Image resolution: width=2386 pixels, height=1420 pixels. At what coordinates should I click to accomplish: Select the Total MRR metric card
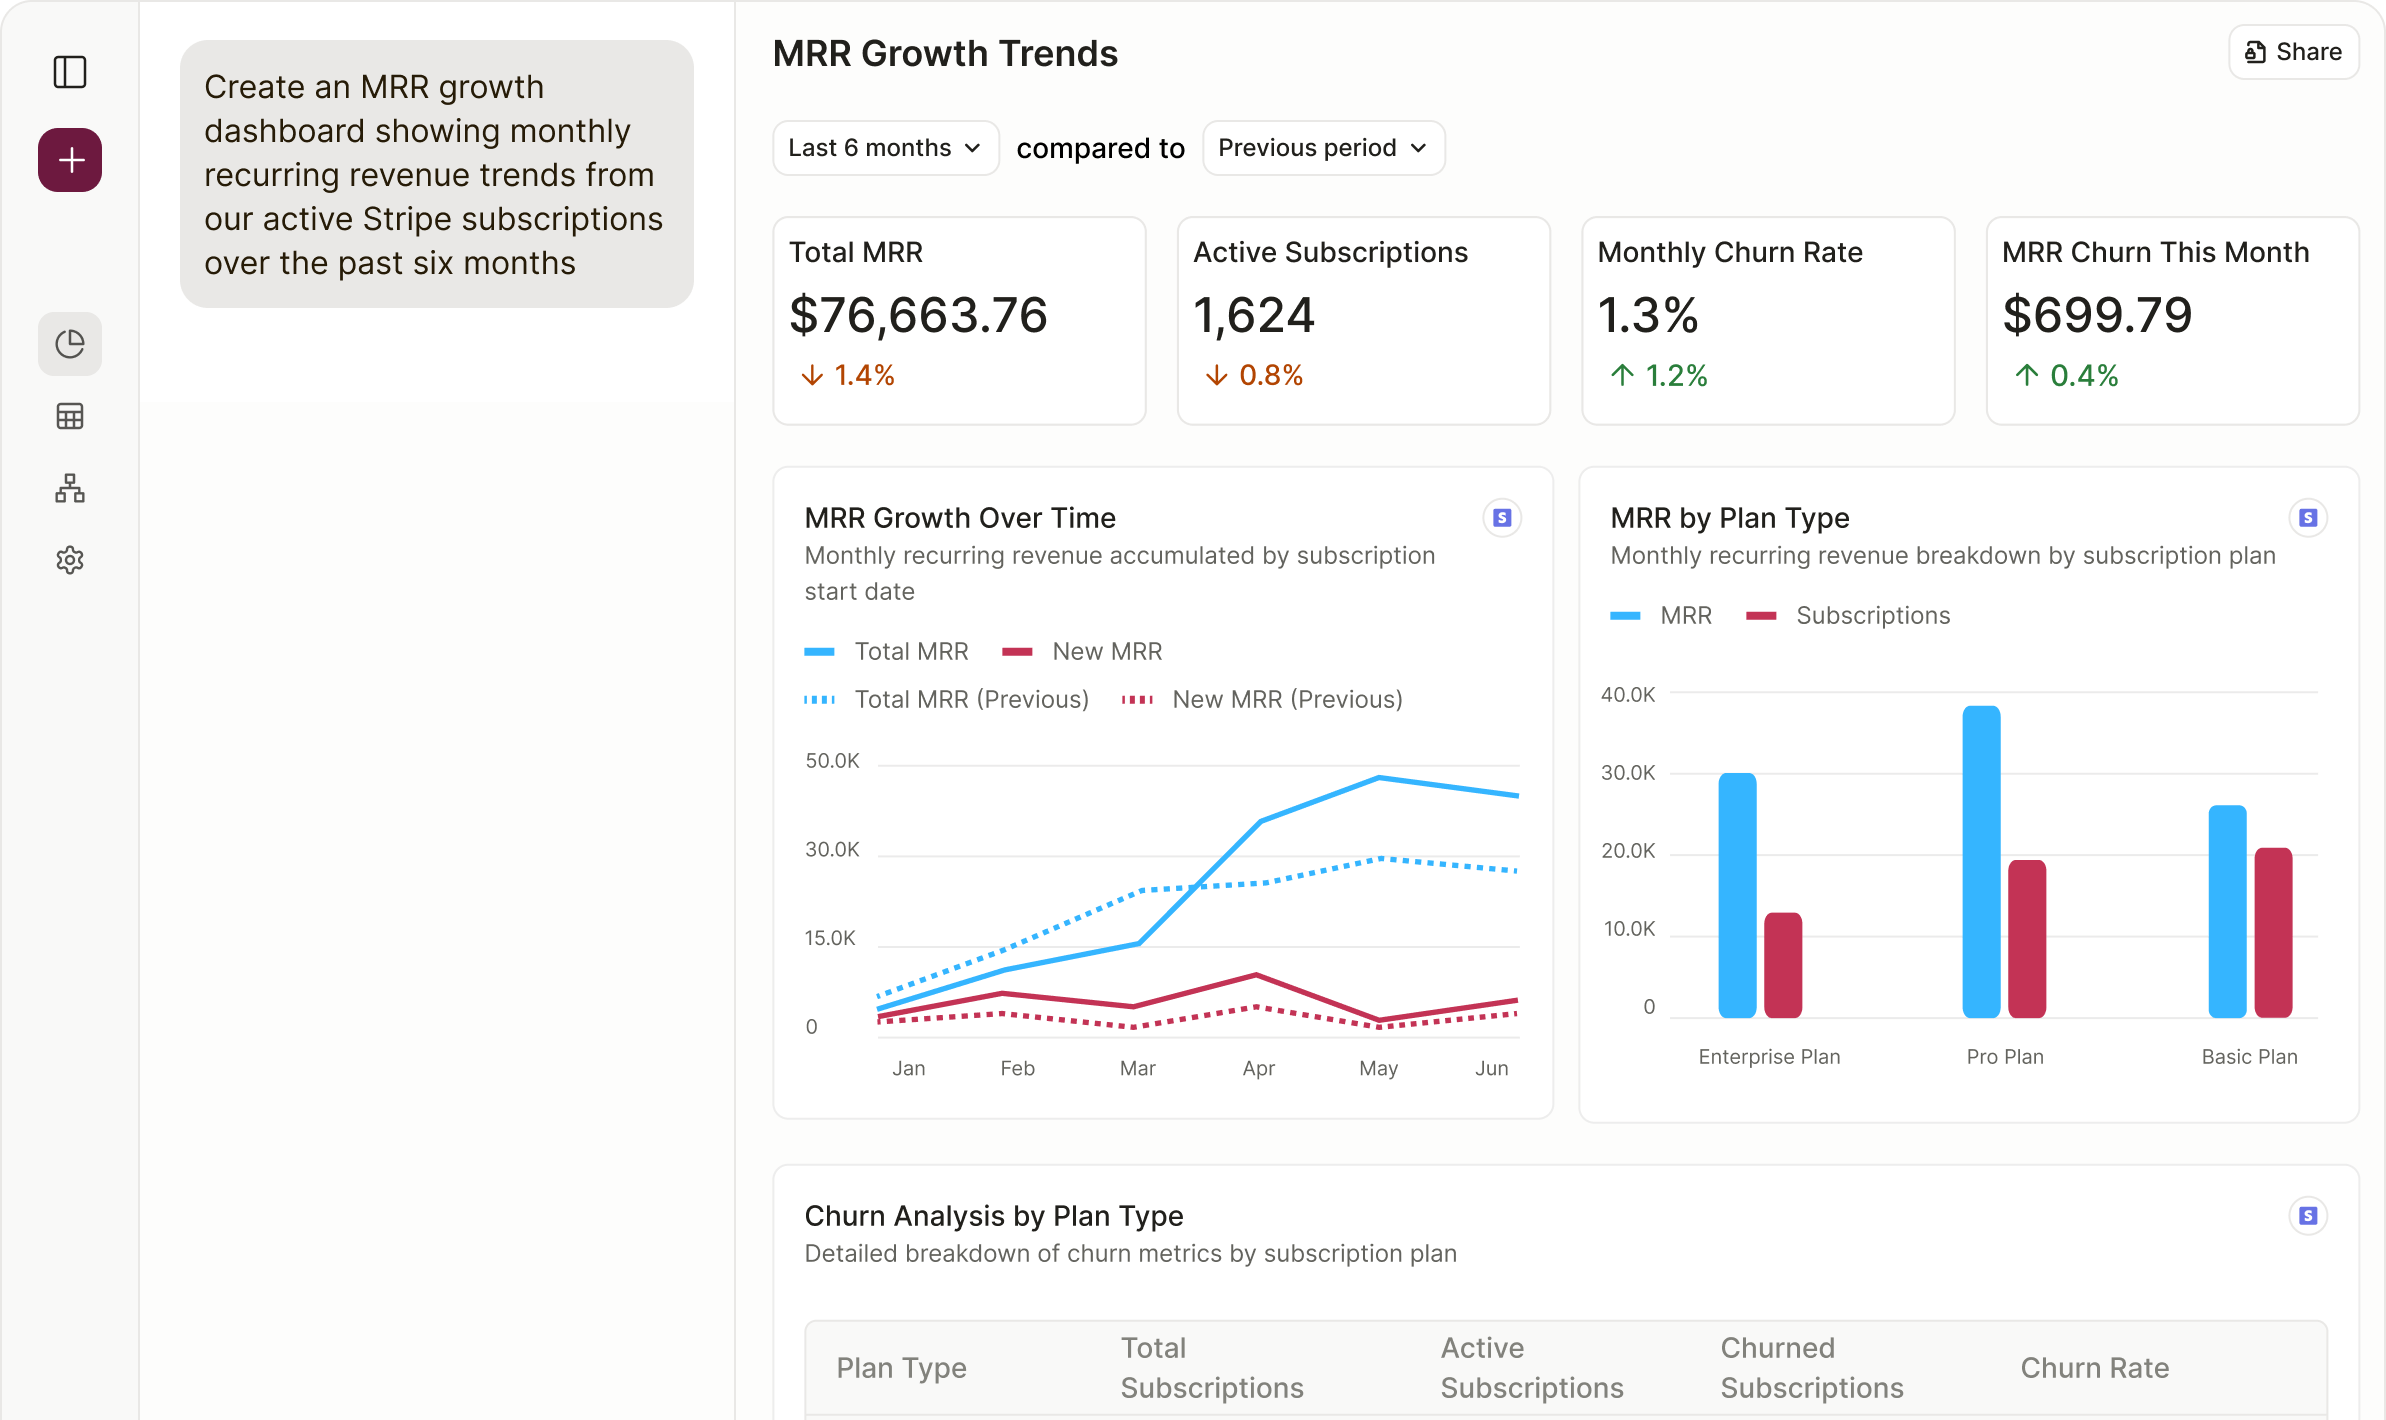click(x=958, y=321)
